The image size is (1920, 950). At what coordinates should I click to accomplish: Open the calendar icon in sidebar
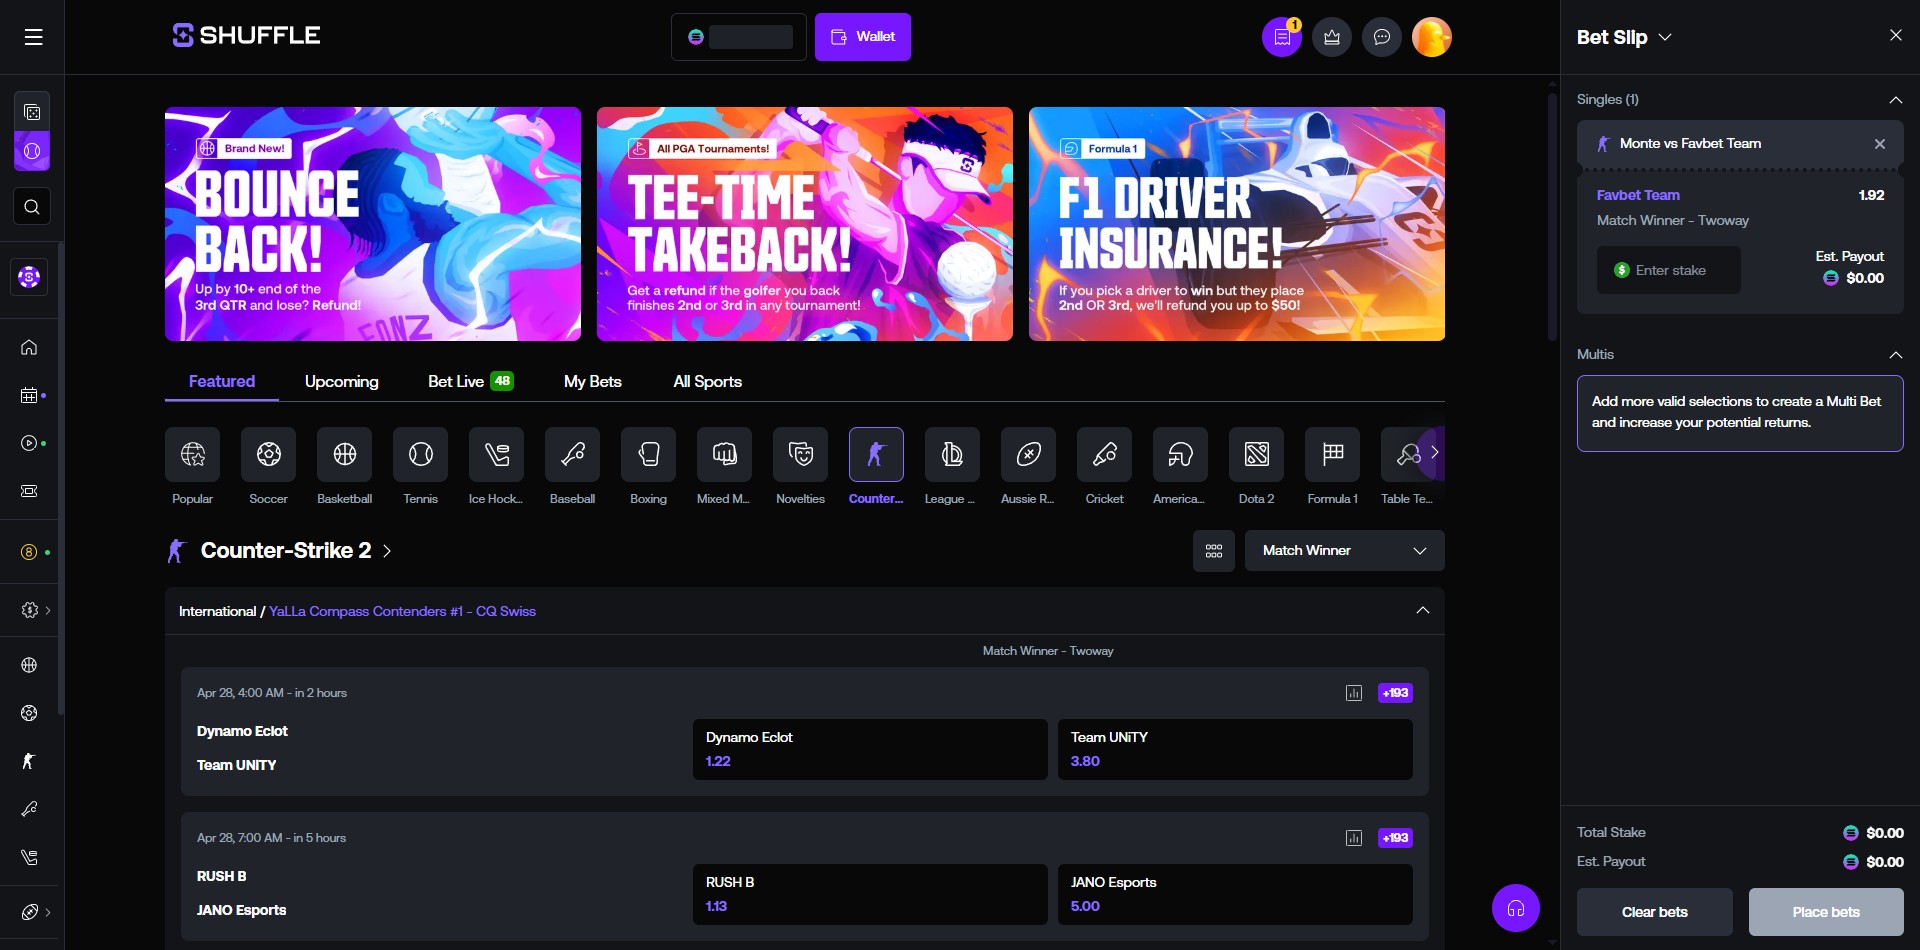coord(29,395)
